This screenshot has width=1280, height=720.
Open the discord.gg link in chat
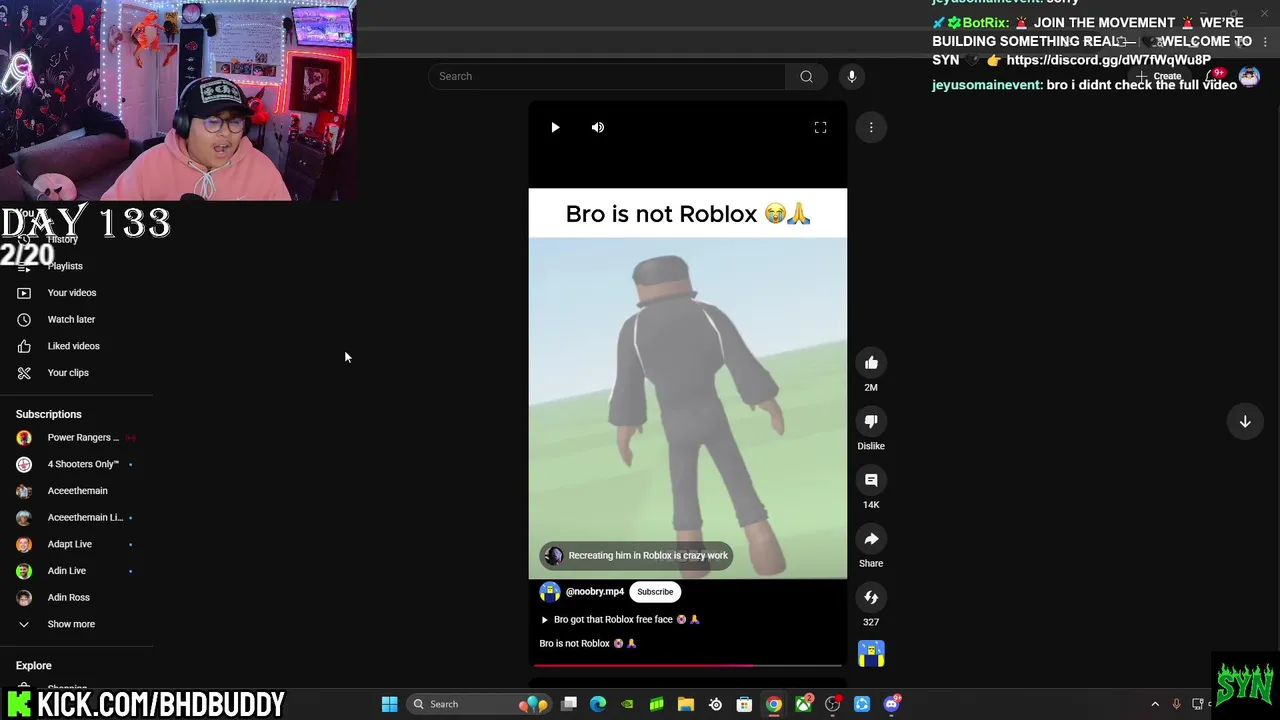(1109, 60)
